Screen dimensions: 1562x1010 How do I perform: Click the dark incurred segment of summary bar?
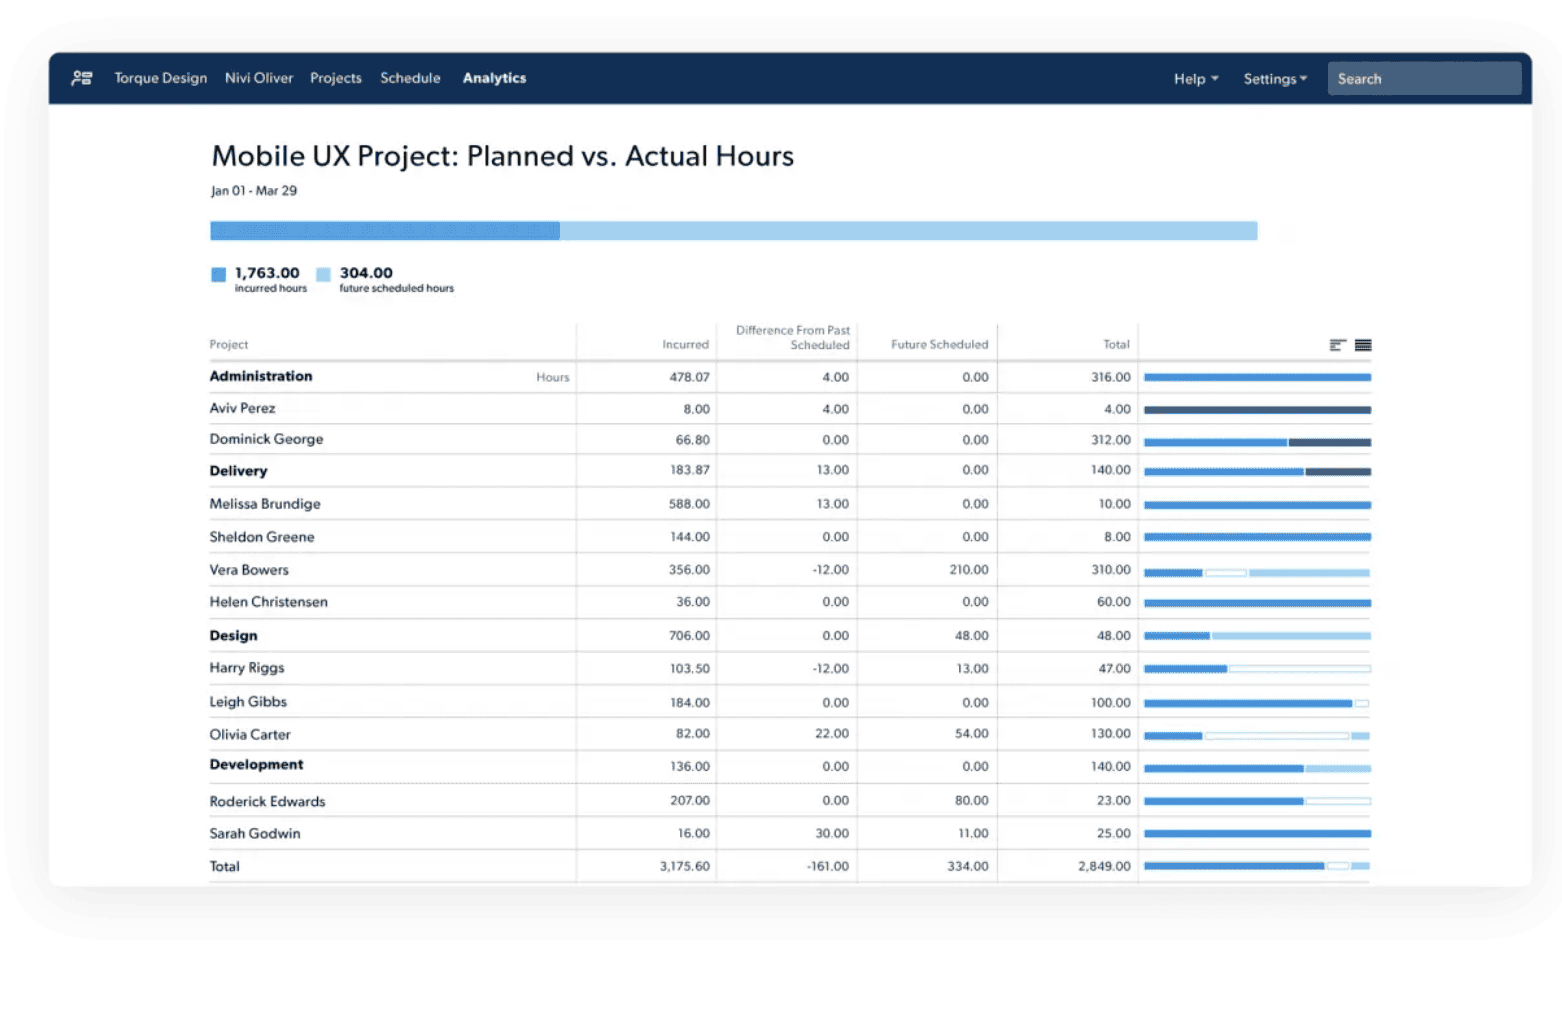(x=384, y=231)
